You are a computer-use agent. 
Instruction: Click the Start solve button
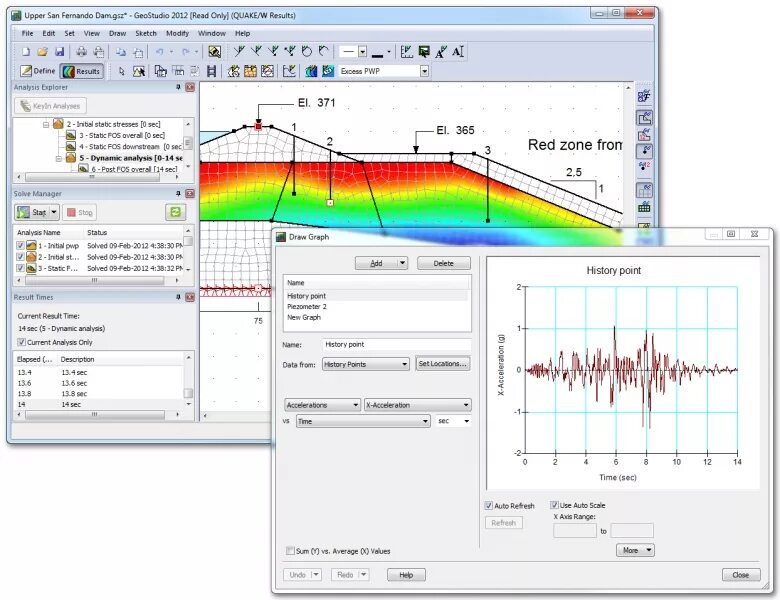(31, 212)
